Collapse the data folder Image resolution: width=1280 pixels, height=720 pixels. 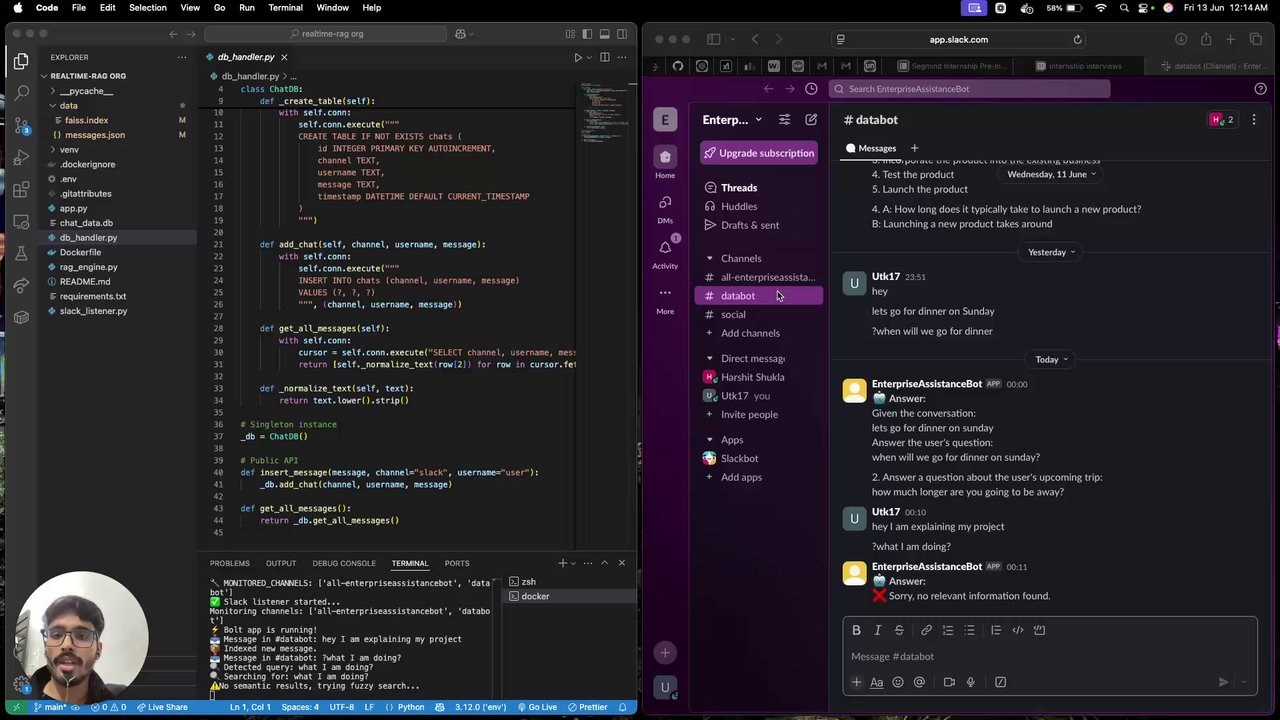click(x=52, y=106)
